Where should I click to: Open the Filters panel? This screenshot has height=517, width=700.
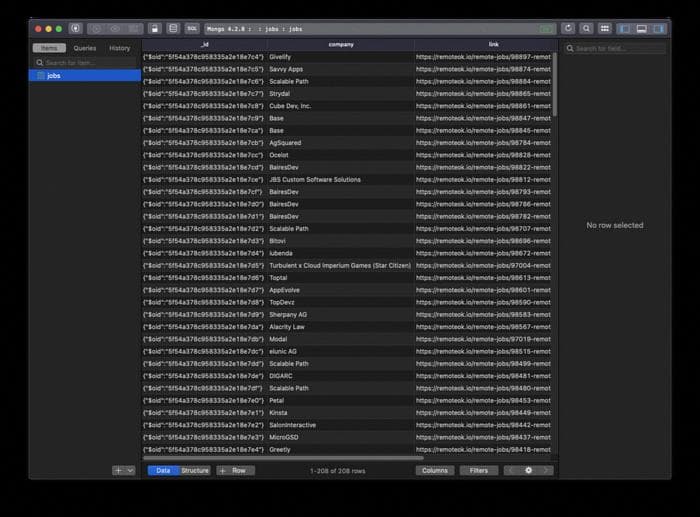tap(479, 471)
